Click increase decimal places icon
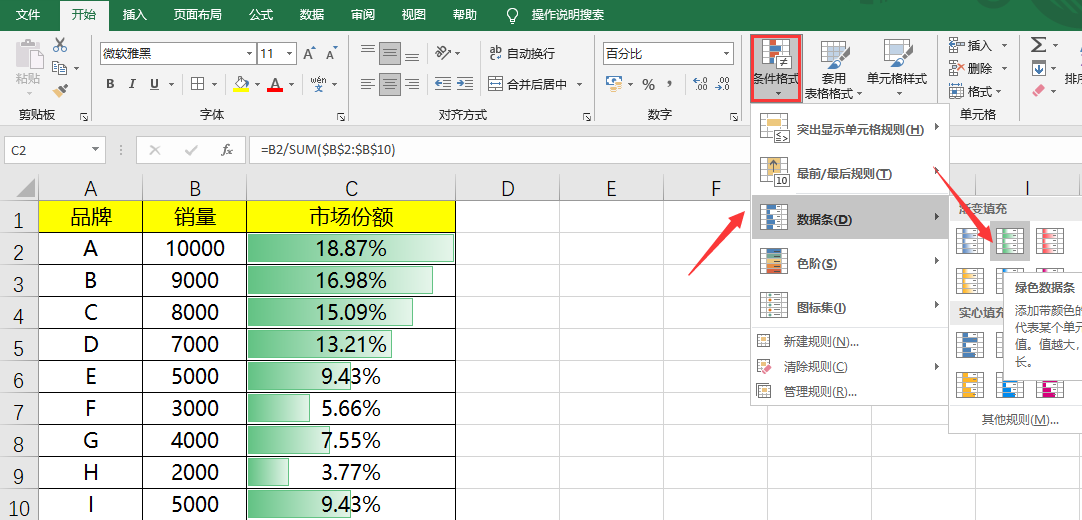 [700, 84]
